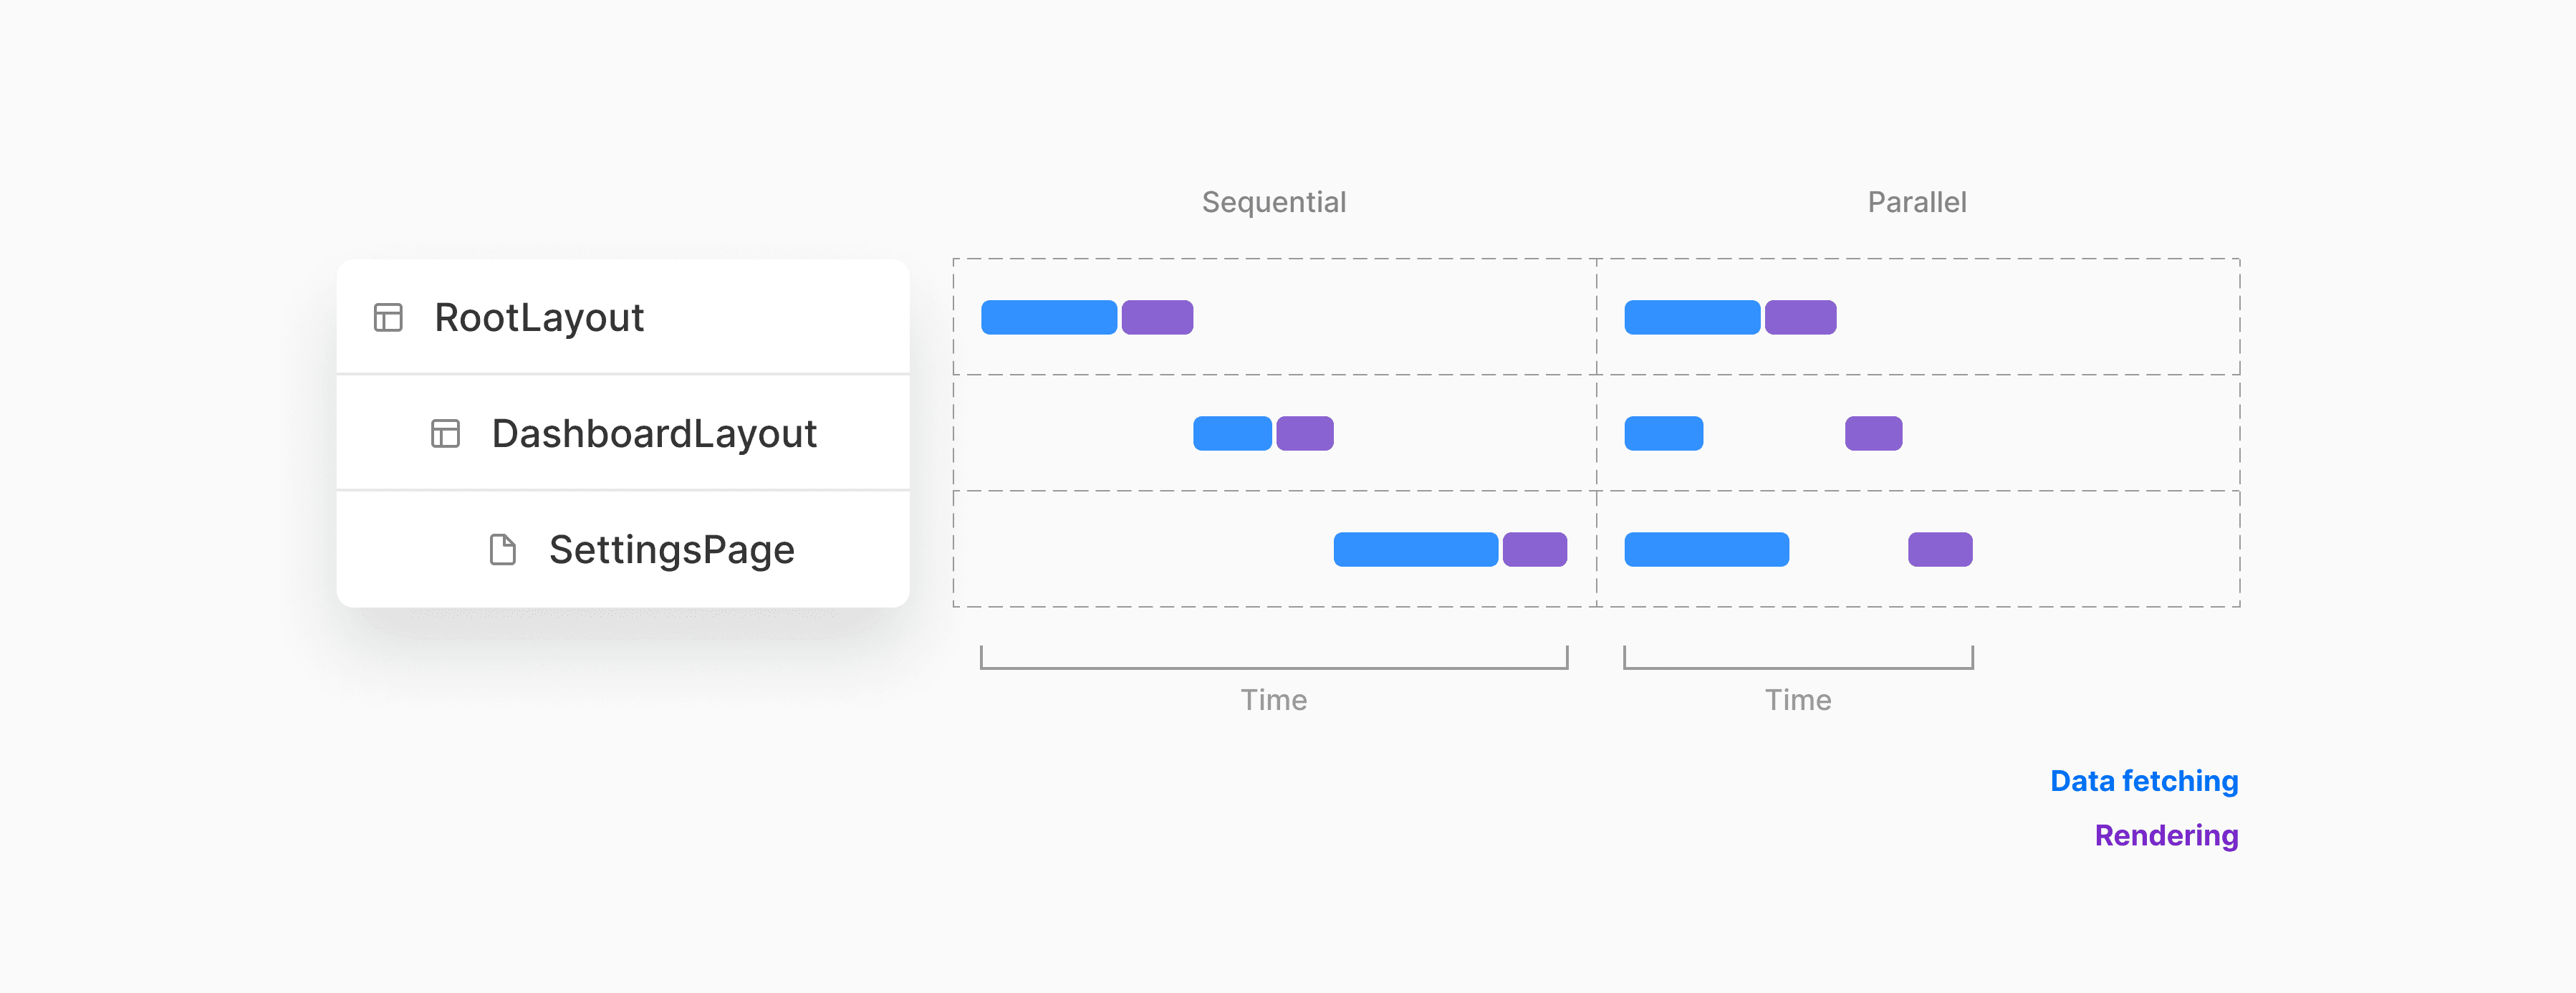Click the Rendering legend label
2576x993 pixels.
pos(2166,835)
